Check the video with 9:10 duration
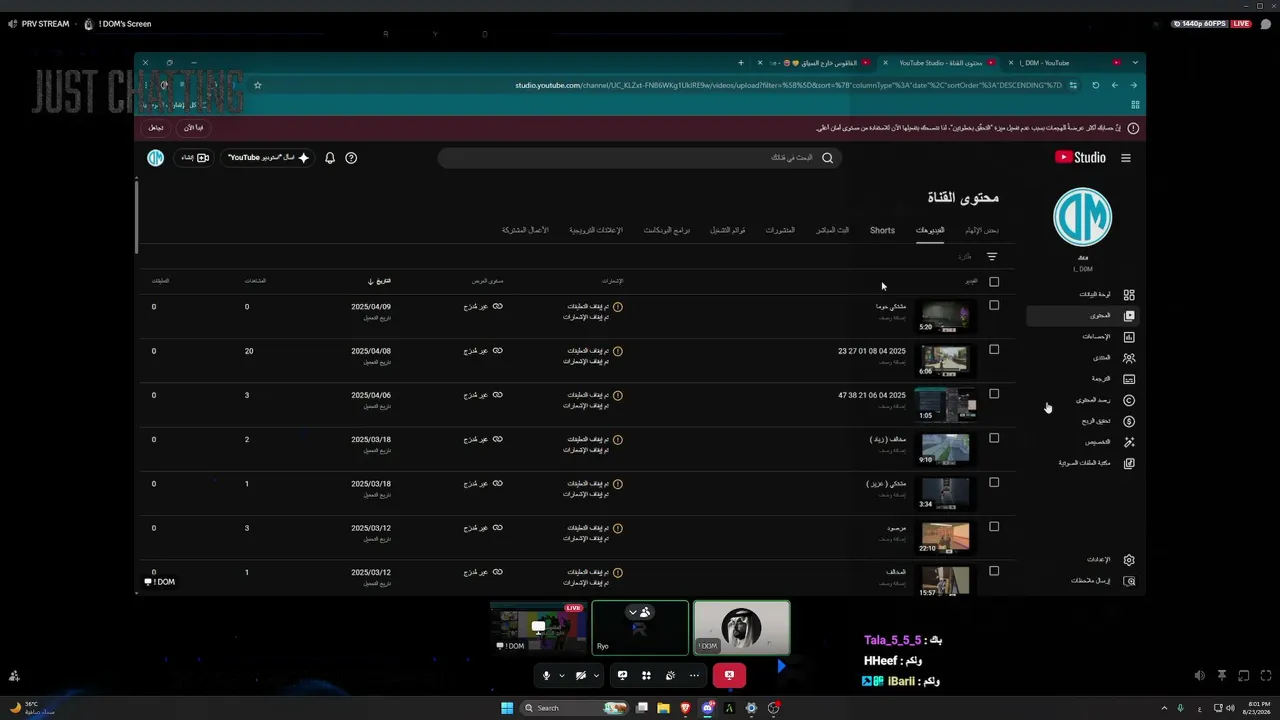The height and width of the screenshot is (720, 1280). coord(994,438)
